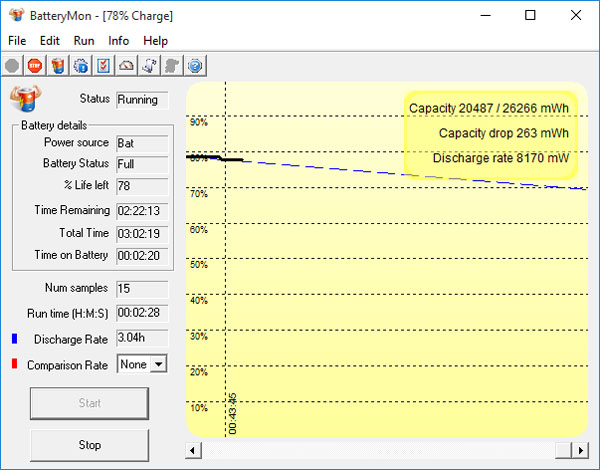This screenshot has width=600, height=470.
Task: Open the Edit menu
Action: [x=50, y=41]
